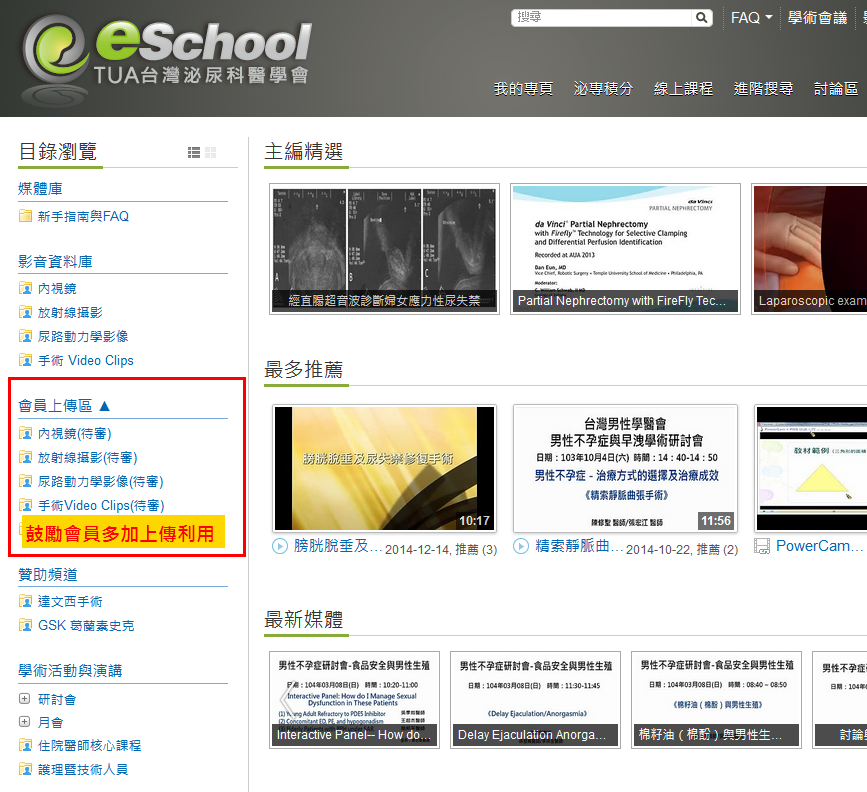The image size is (867, 792).
Task: Open the GSK 葛蘭素史克 channel link
Action: pyautogui.click(x=86, y=626)
